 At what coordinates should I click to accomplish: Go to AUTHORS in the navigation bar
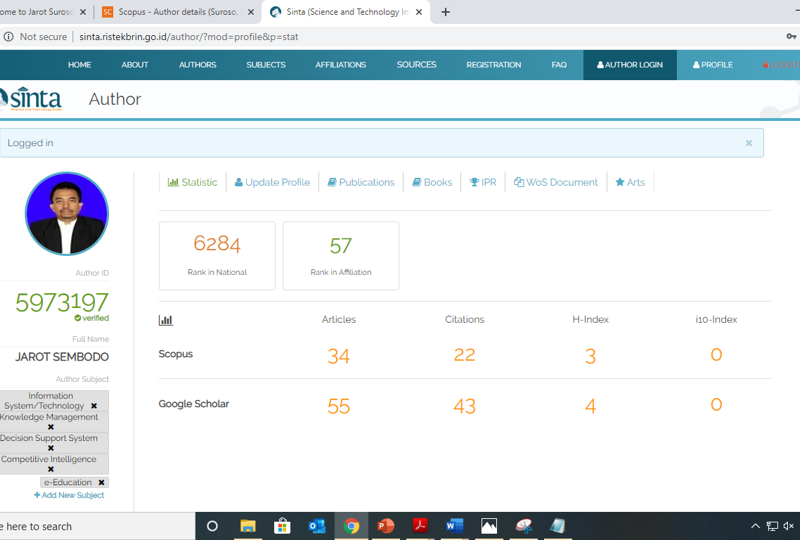(x=197, y=65)
